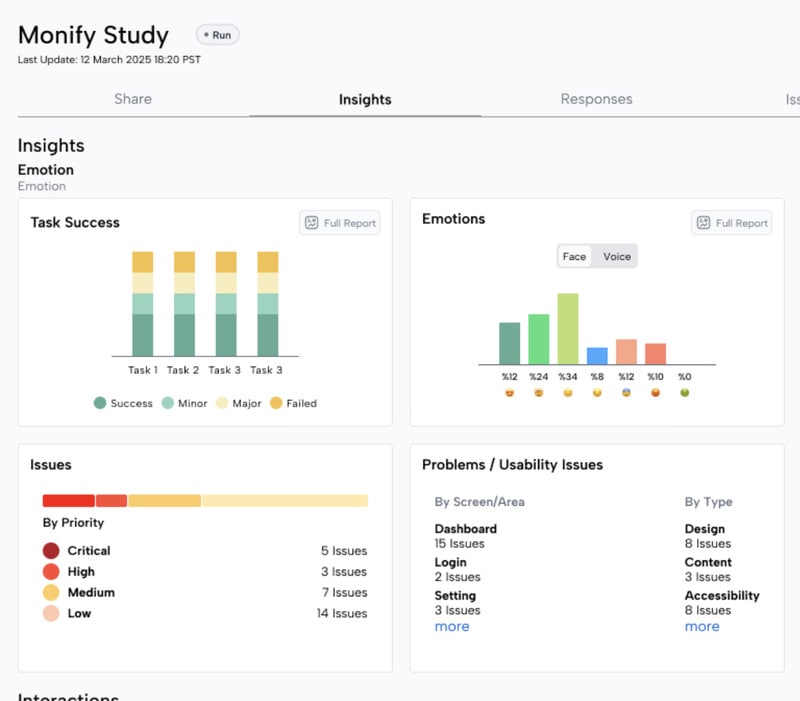Switch emotions view to Voice
The image size is (800, 701).
click(617, 257)
